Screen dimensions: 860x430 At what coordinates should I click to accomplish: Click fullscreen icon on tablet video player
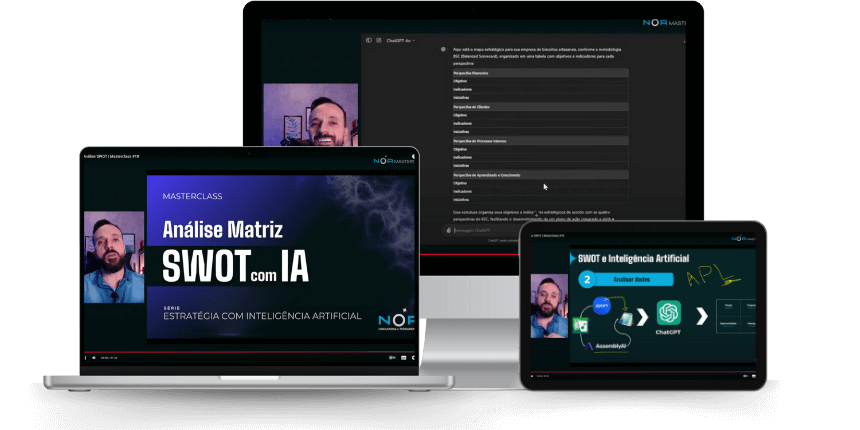[x=754, y=376]
